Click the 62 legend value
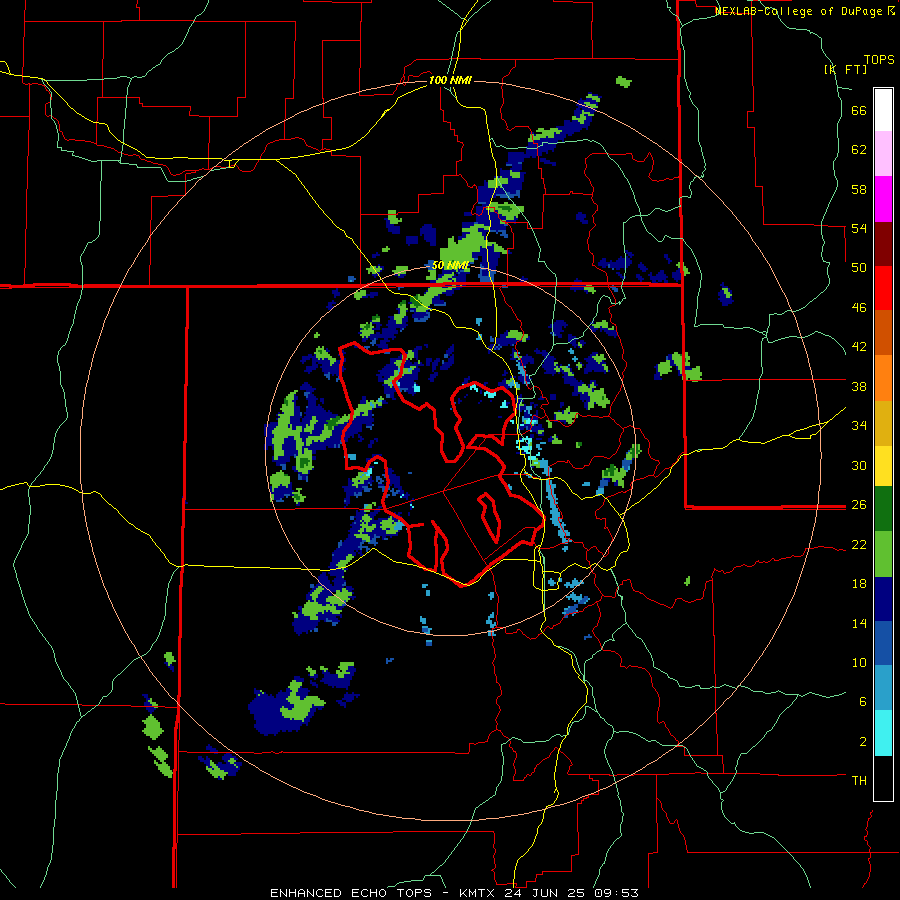Viewport: 900px width, 900px height. click(859, 150)
